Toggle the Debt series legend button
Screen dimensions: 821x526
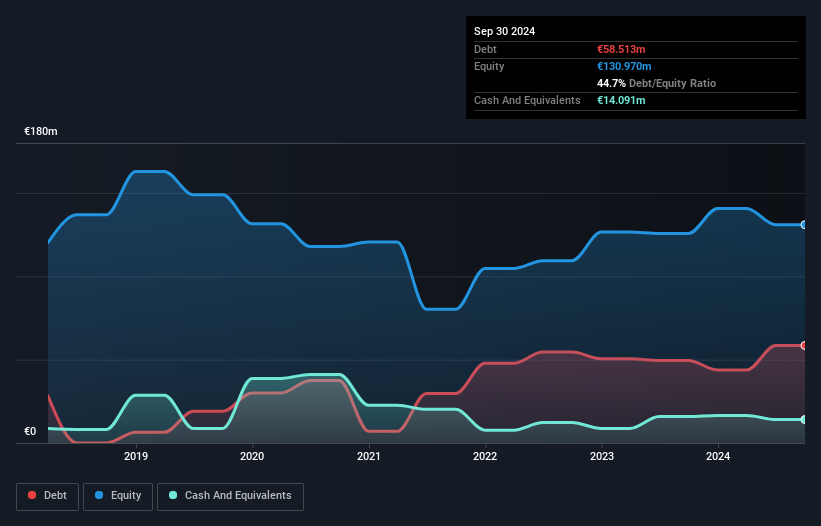click(47, 496)
